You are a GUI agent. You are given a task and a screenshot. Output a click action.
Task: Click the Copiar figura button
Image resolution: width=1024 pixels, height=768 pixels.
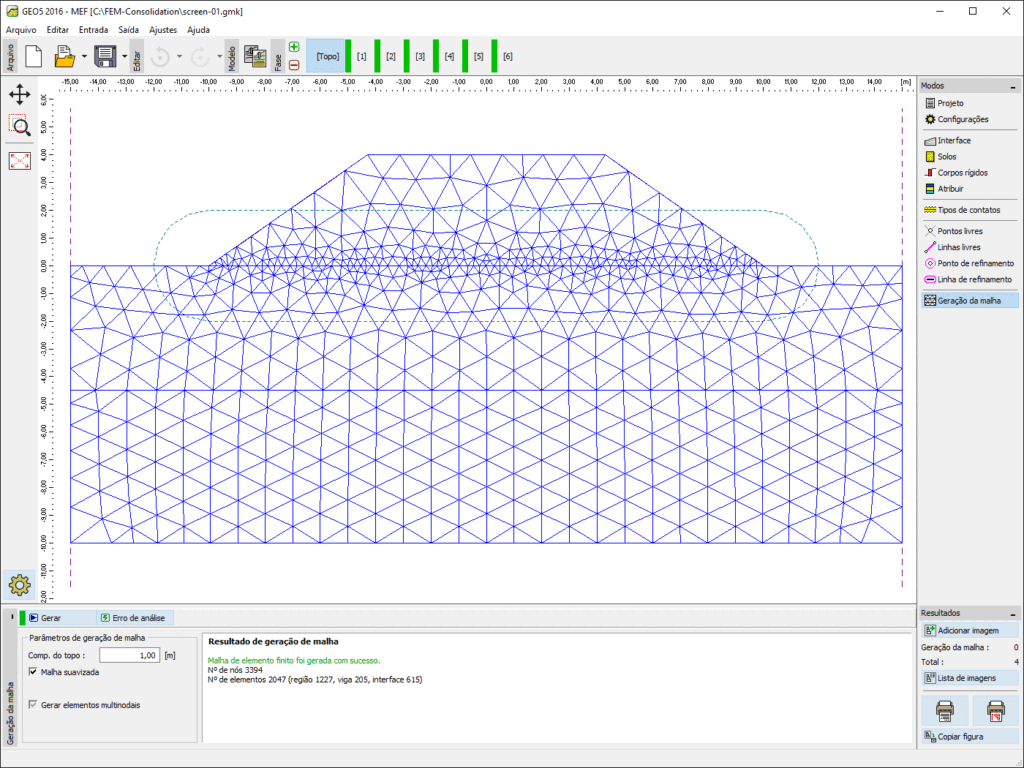pyautogui.click(x=970, y=736)
